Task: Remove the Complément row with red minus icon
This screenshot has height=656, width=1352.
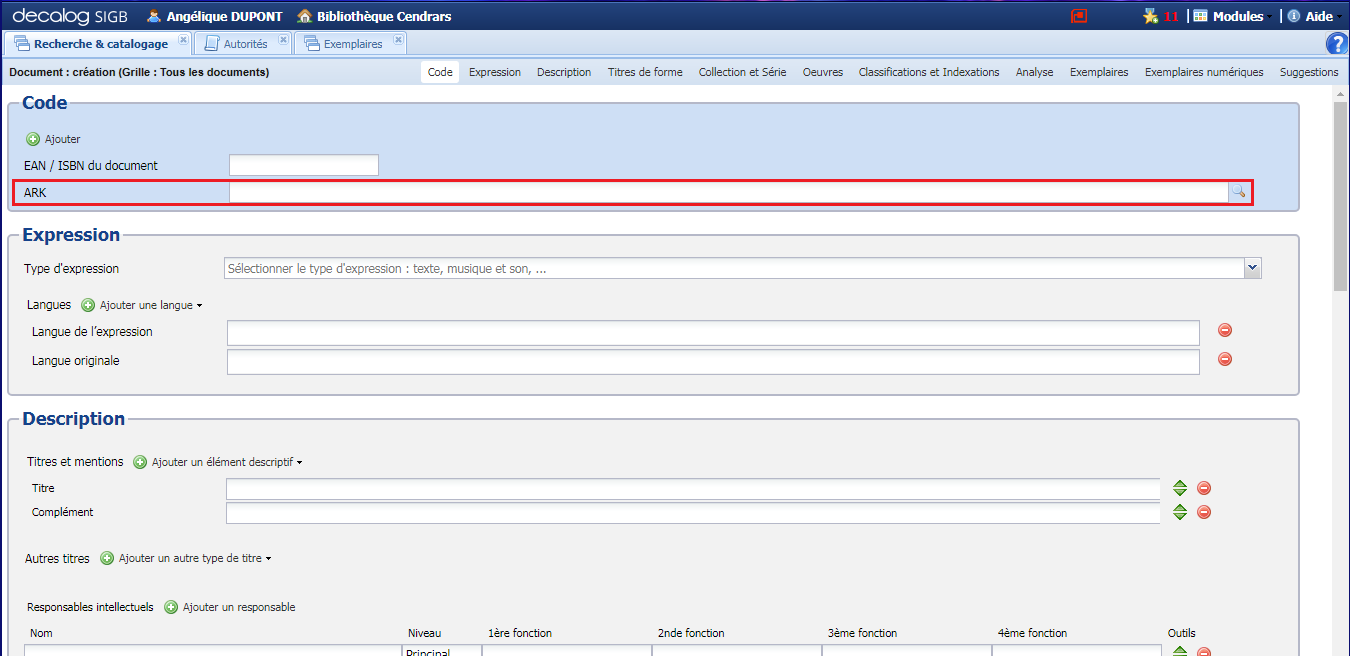Action: [x=1204, y=512]
